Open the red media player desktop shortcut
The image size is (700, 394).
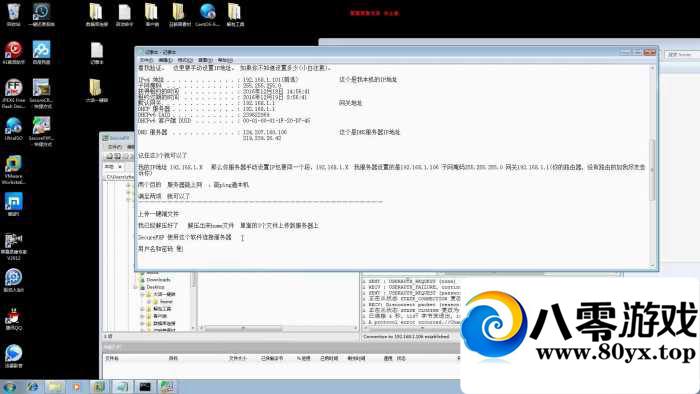pyautogui.click(x=13, y=52)
